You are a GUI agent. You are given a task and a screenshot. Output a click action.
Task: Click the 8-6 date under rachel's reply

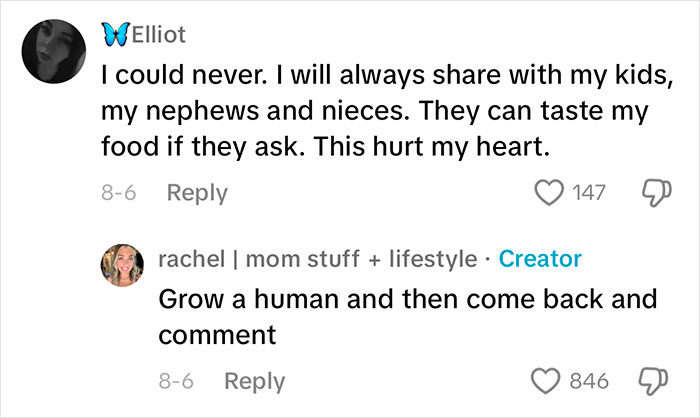(176, 381)
